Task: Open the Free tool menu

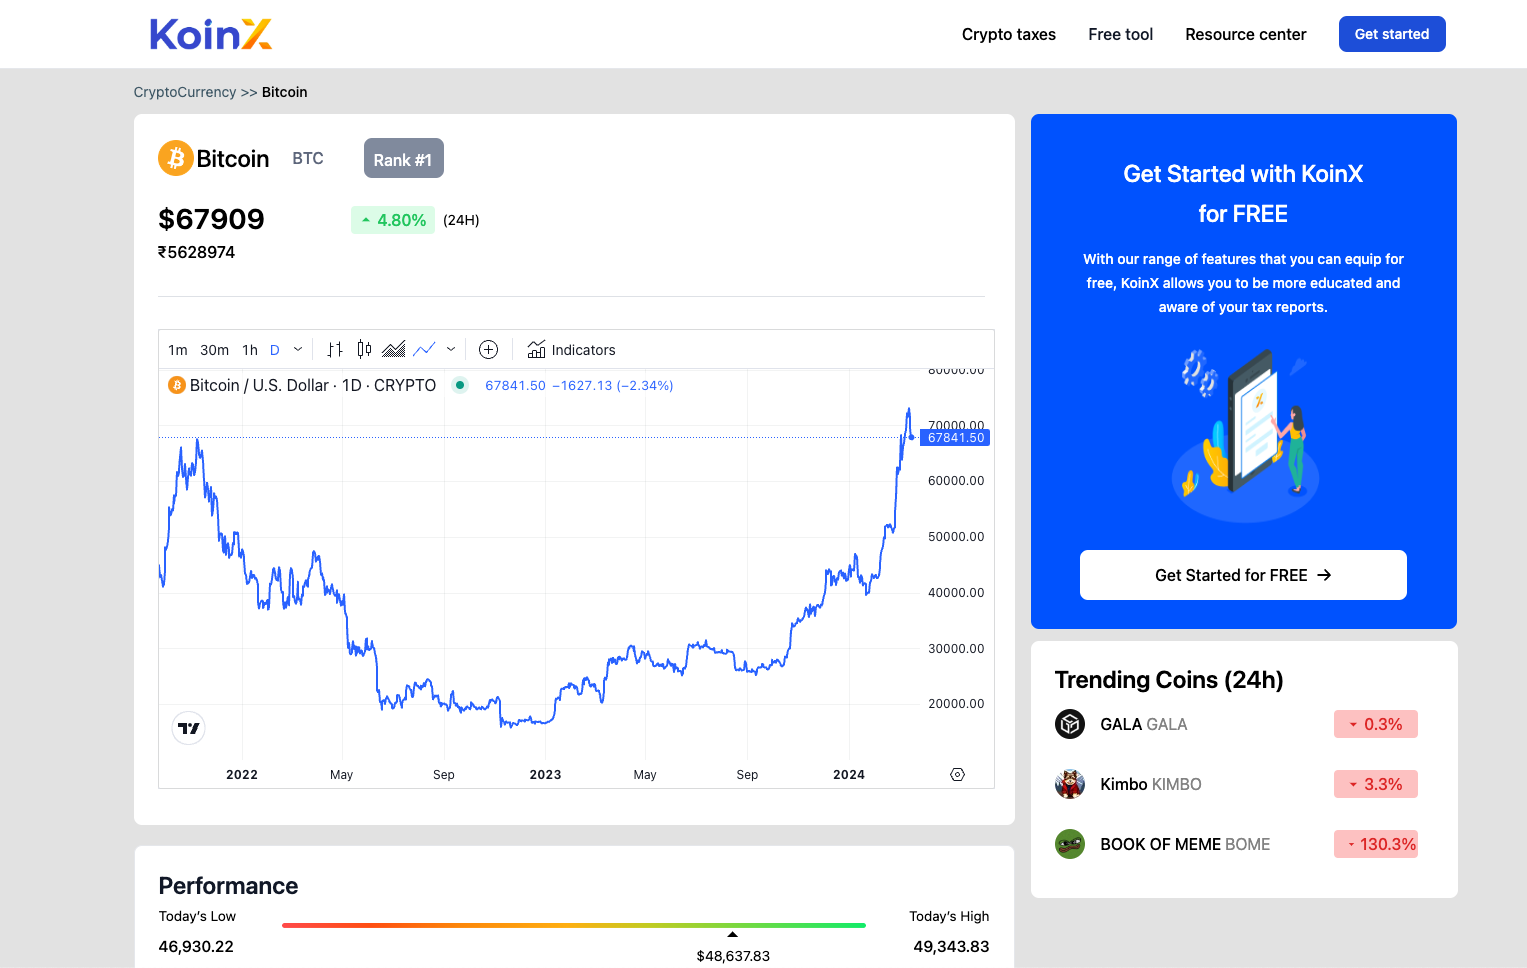Action: [1120, 34]
